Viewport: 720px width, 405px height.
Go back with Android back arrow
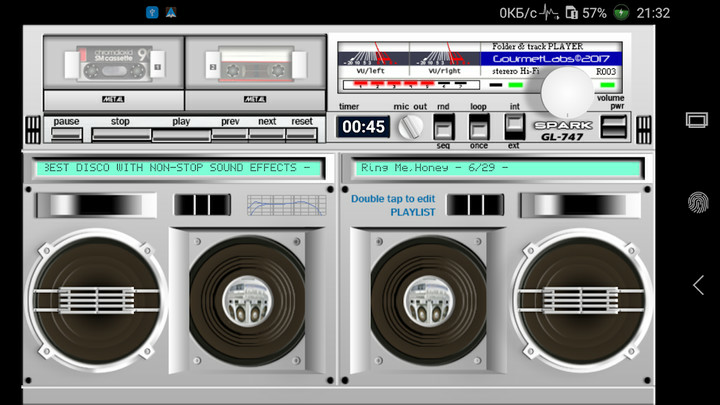tap(698, 285)
